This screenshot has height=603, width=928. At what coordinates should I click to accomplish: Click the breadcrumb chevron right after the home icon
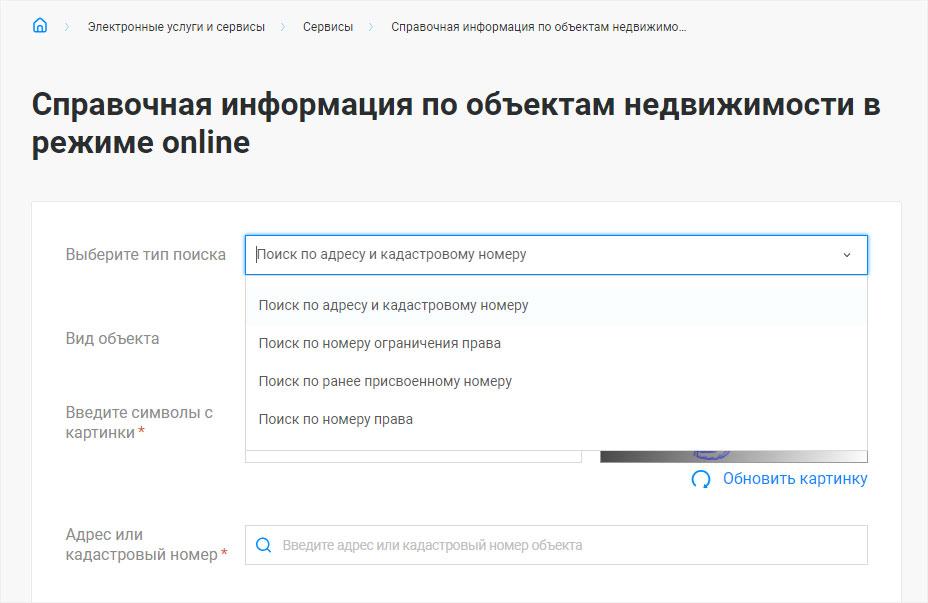(67, 27)
